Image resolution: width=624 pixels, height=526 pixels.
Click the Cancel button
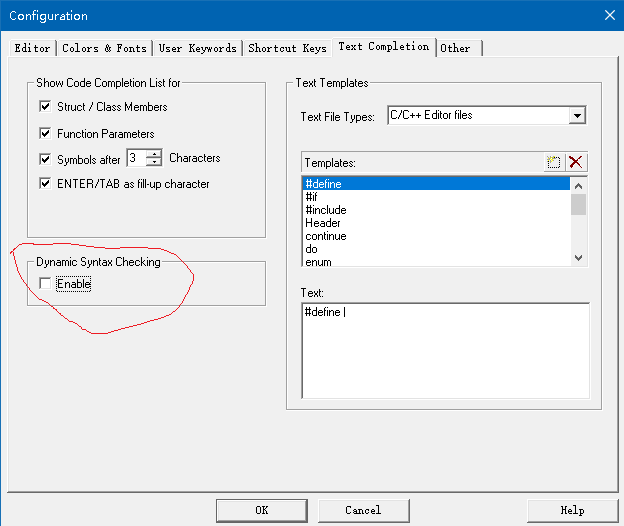pyautogui.click(x=363, y=510)
